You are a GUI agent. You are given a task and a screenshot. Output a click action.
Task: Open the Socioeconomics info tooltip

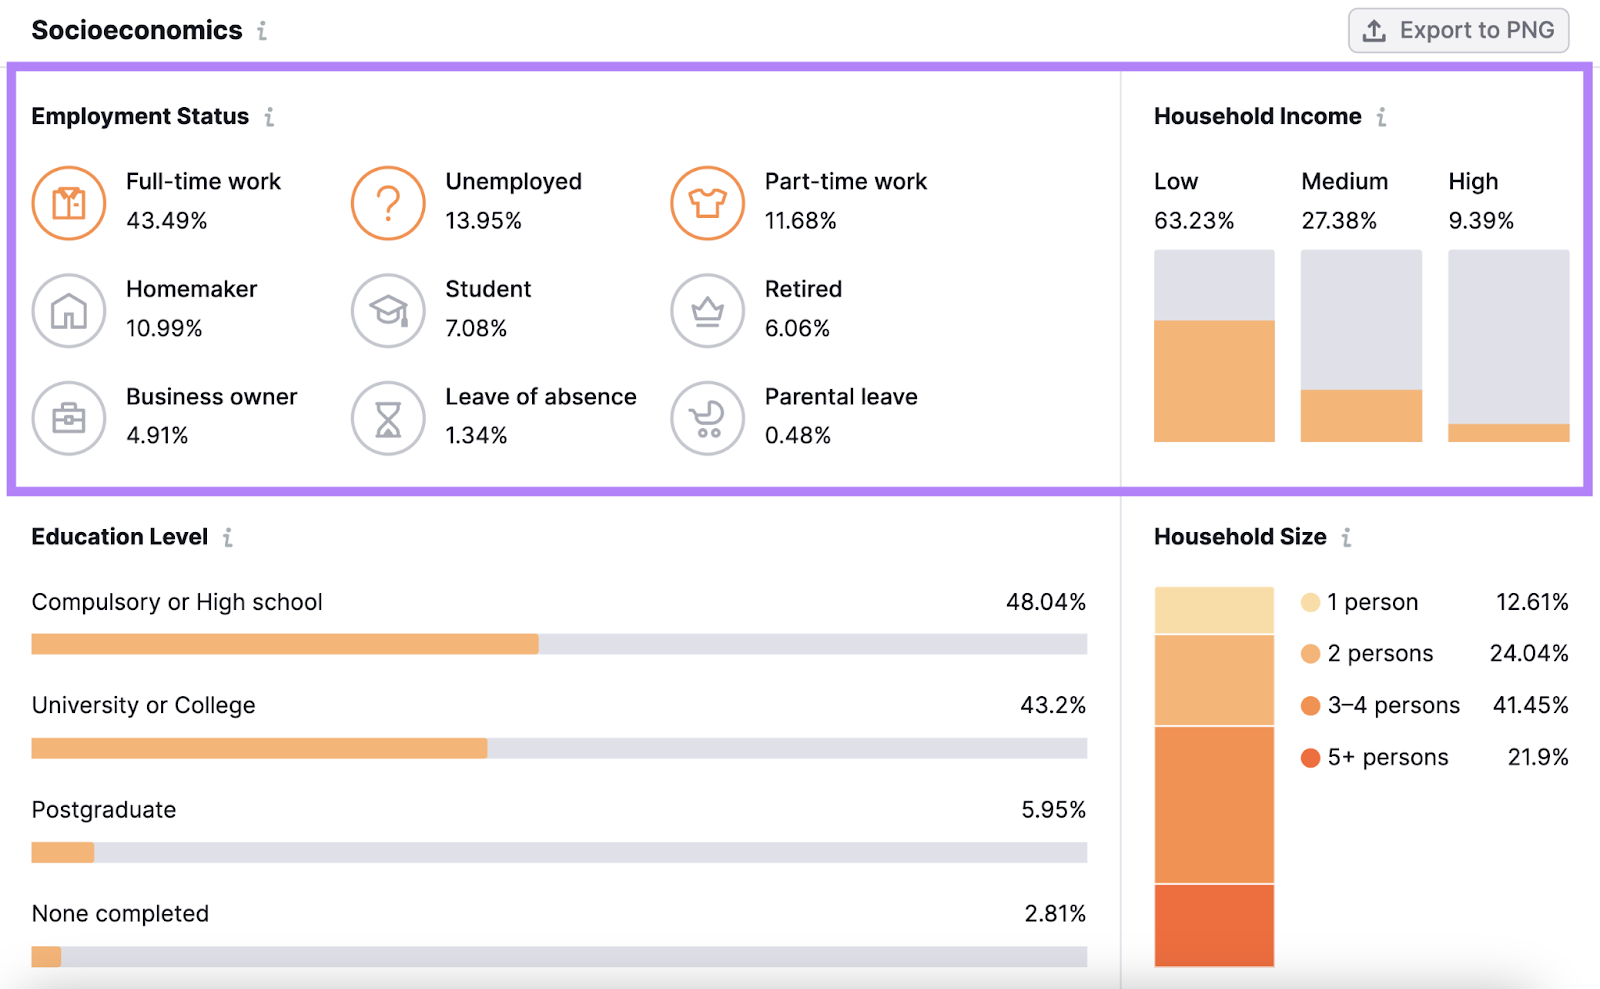pyautogui.click(x=261, y=30)
